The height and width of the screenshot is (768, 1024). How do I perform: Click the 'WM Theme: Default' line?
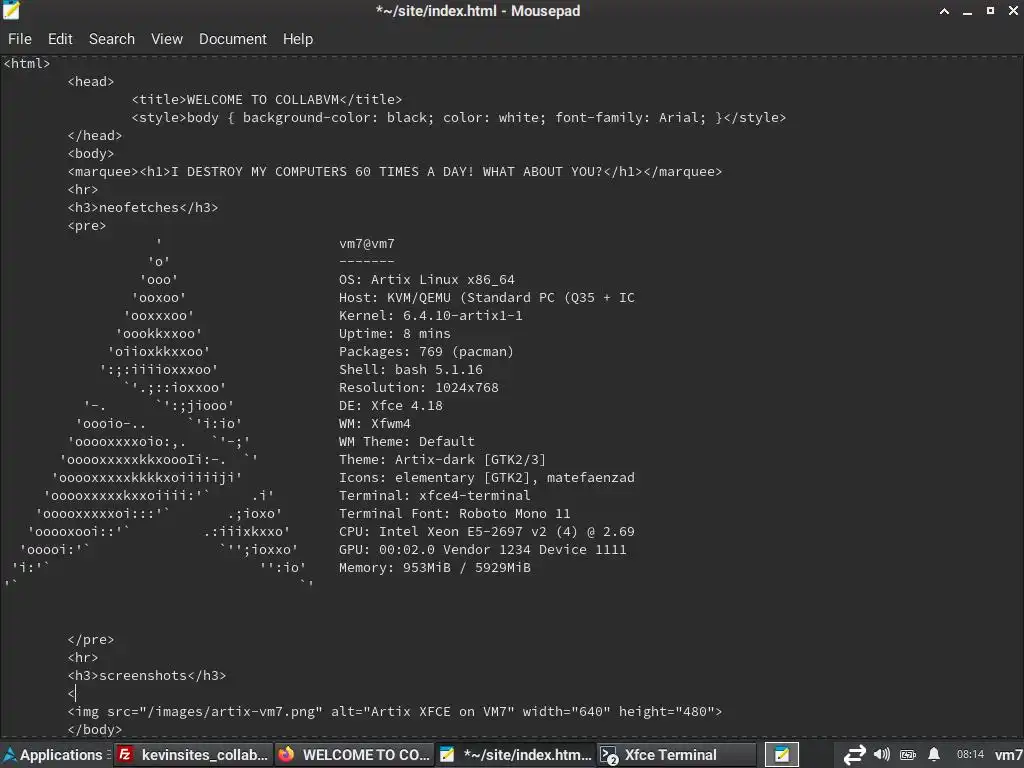click(x=407, y=441)
